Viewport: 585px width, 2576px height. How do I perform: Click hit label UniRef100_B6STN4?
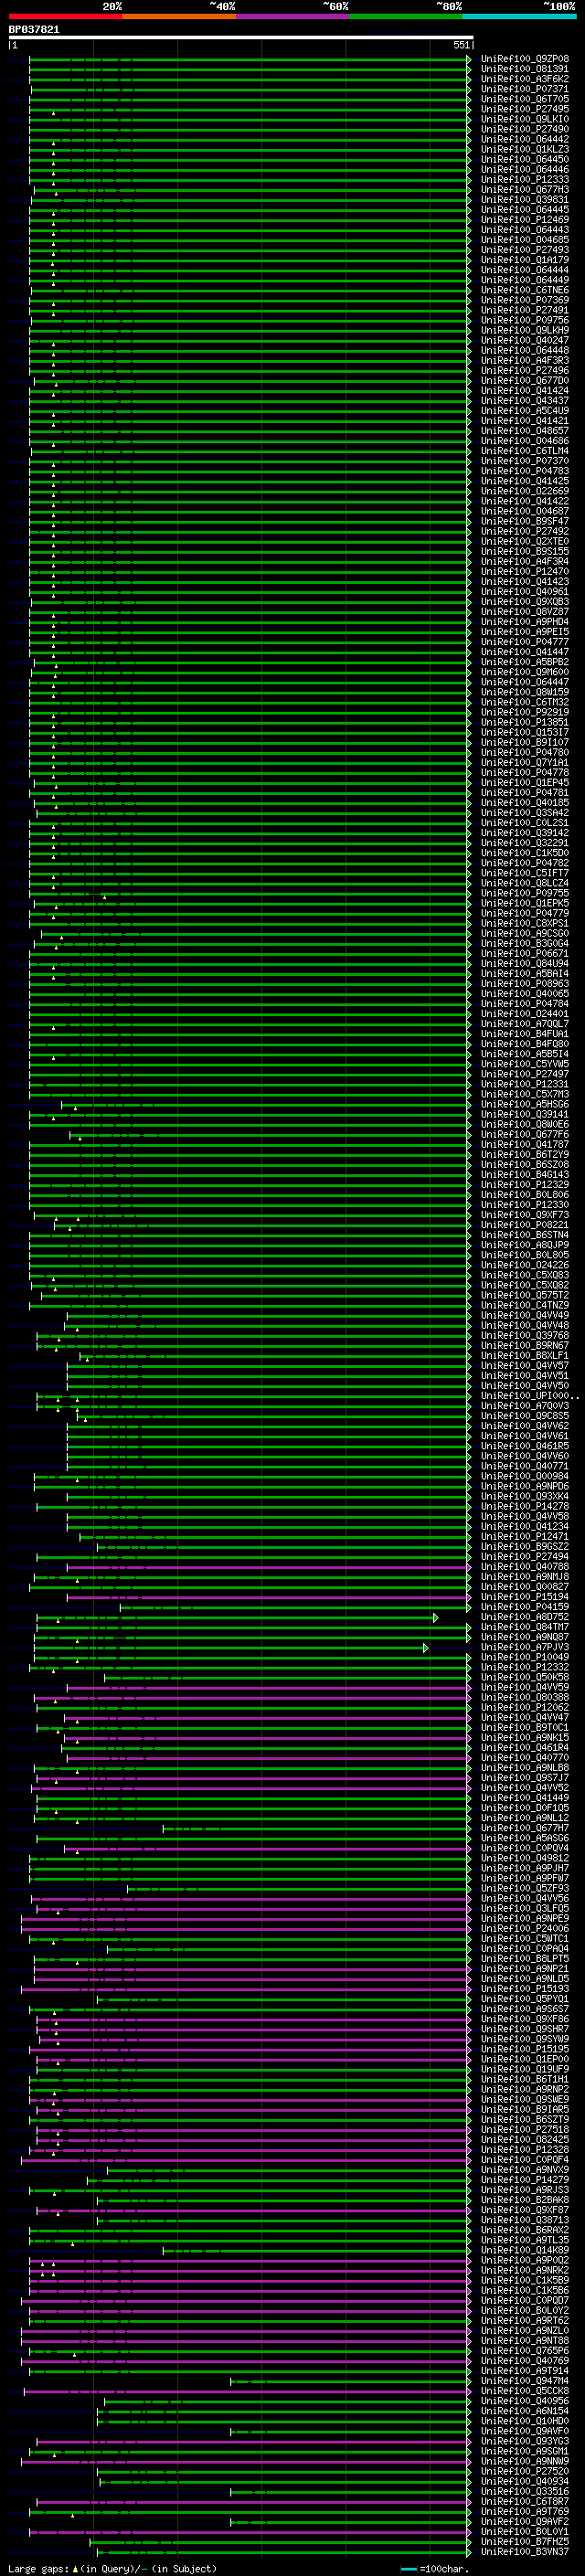(x=525, y=1235)
